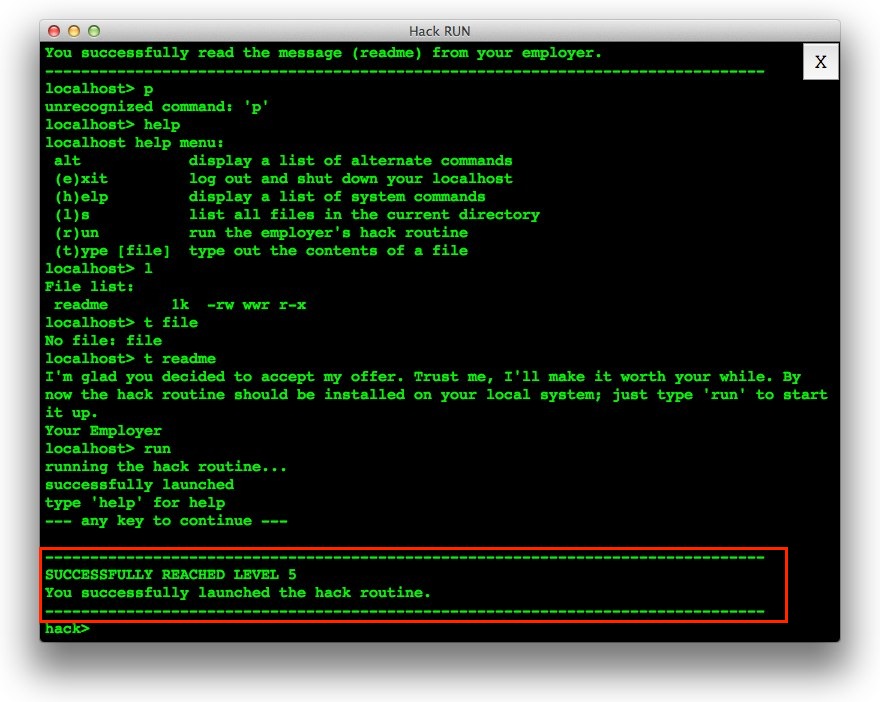Click the '(t)ype [file]' help menu entry
The width and height of the screenshot is (880, 702).
[x=112, y=251]
